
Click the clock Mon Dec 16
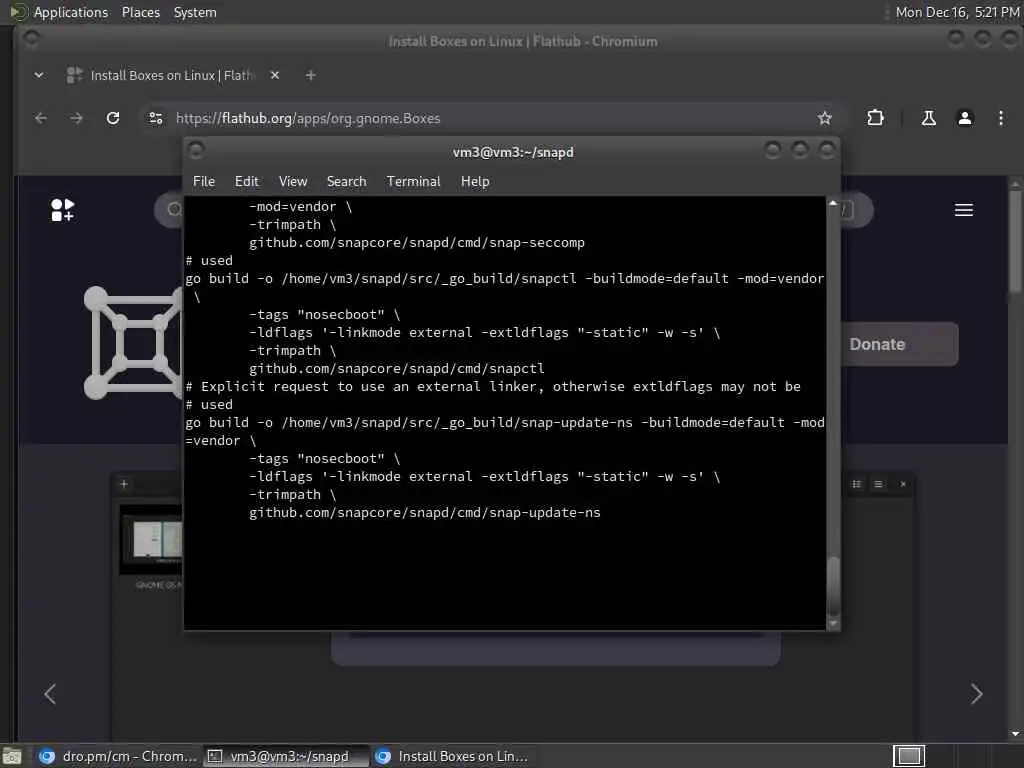coord(957,12)
